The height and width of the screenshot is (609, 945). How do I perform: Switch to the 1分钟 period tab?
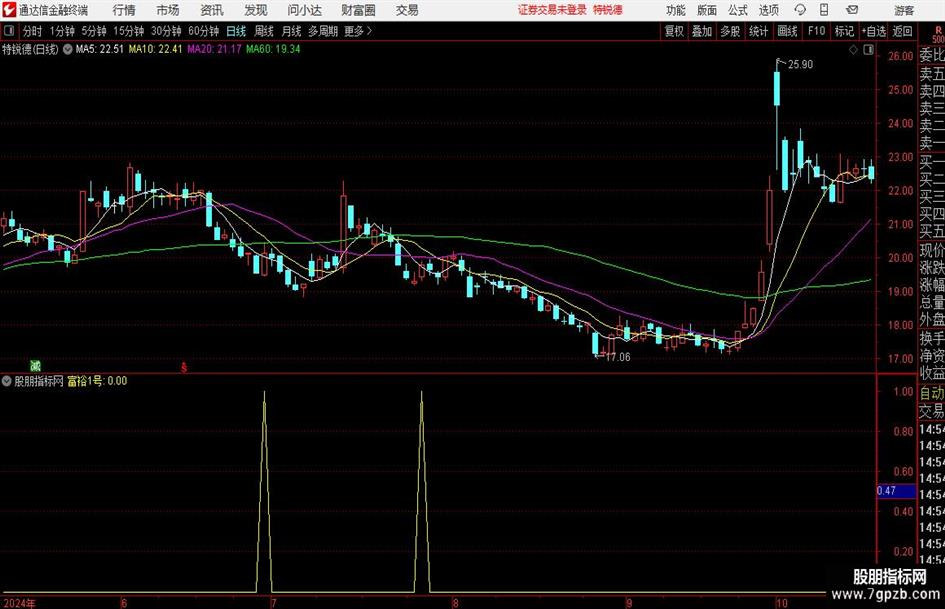point(62,31)
